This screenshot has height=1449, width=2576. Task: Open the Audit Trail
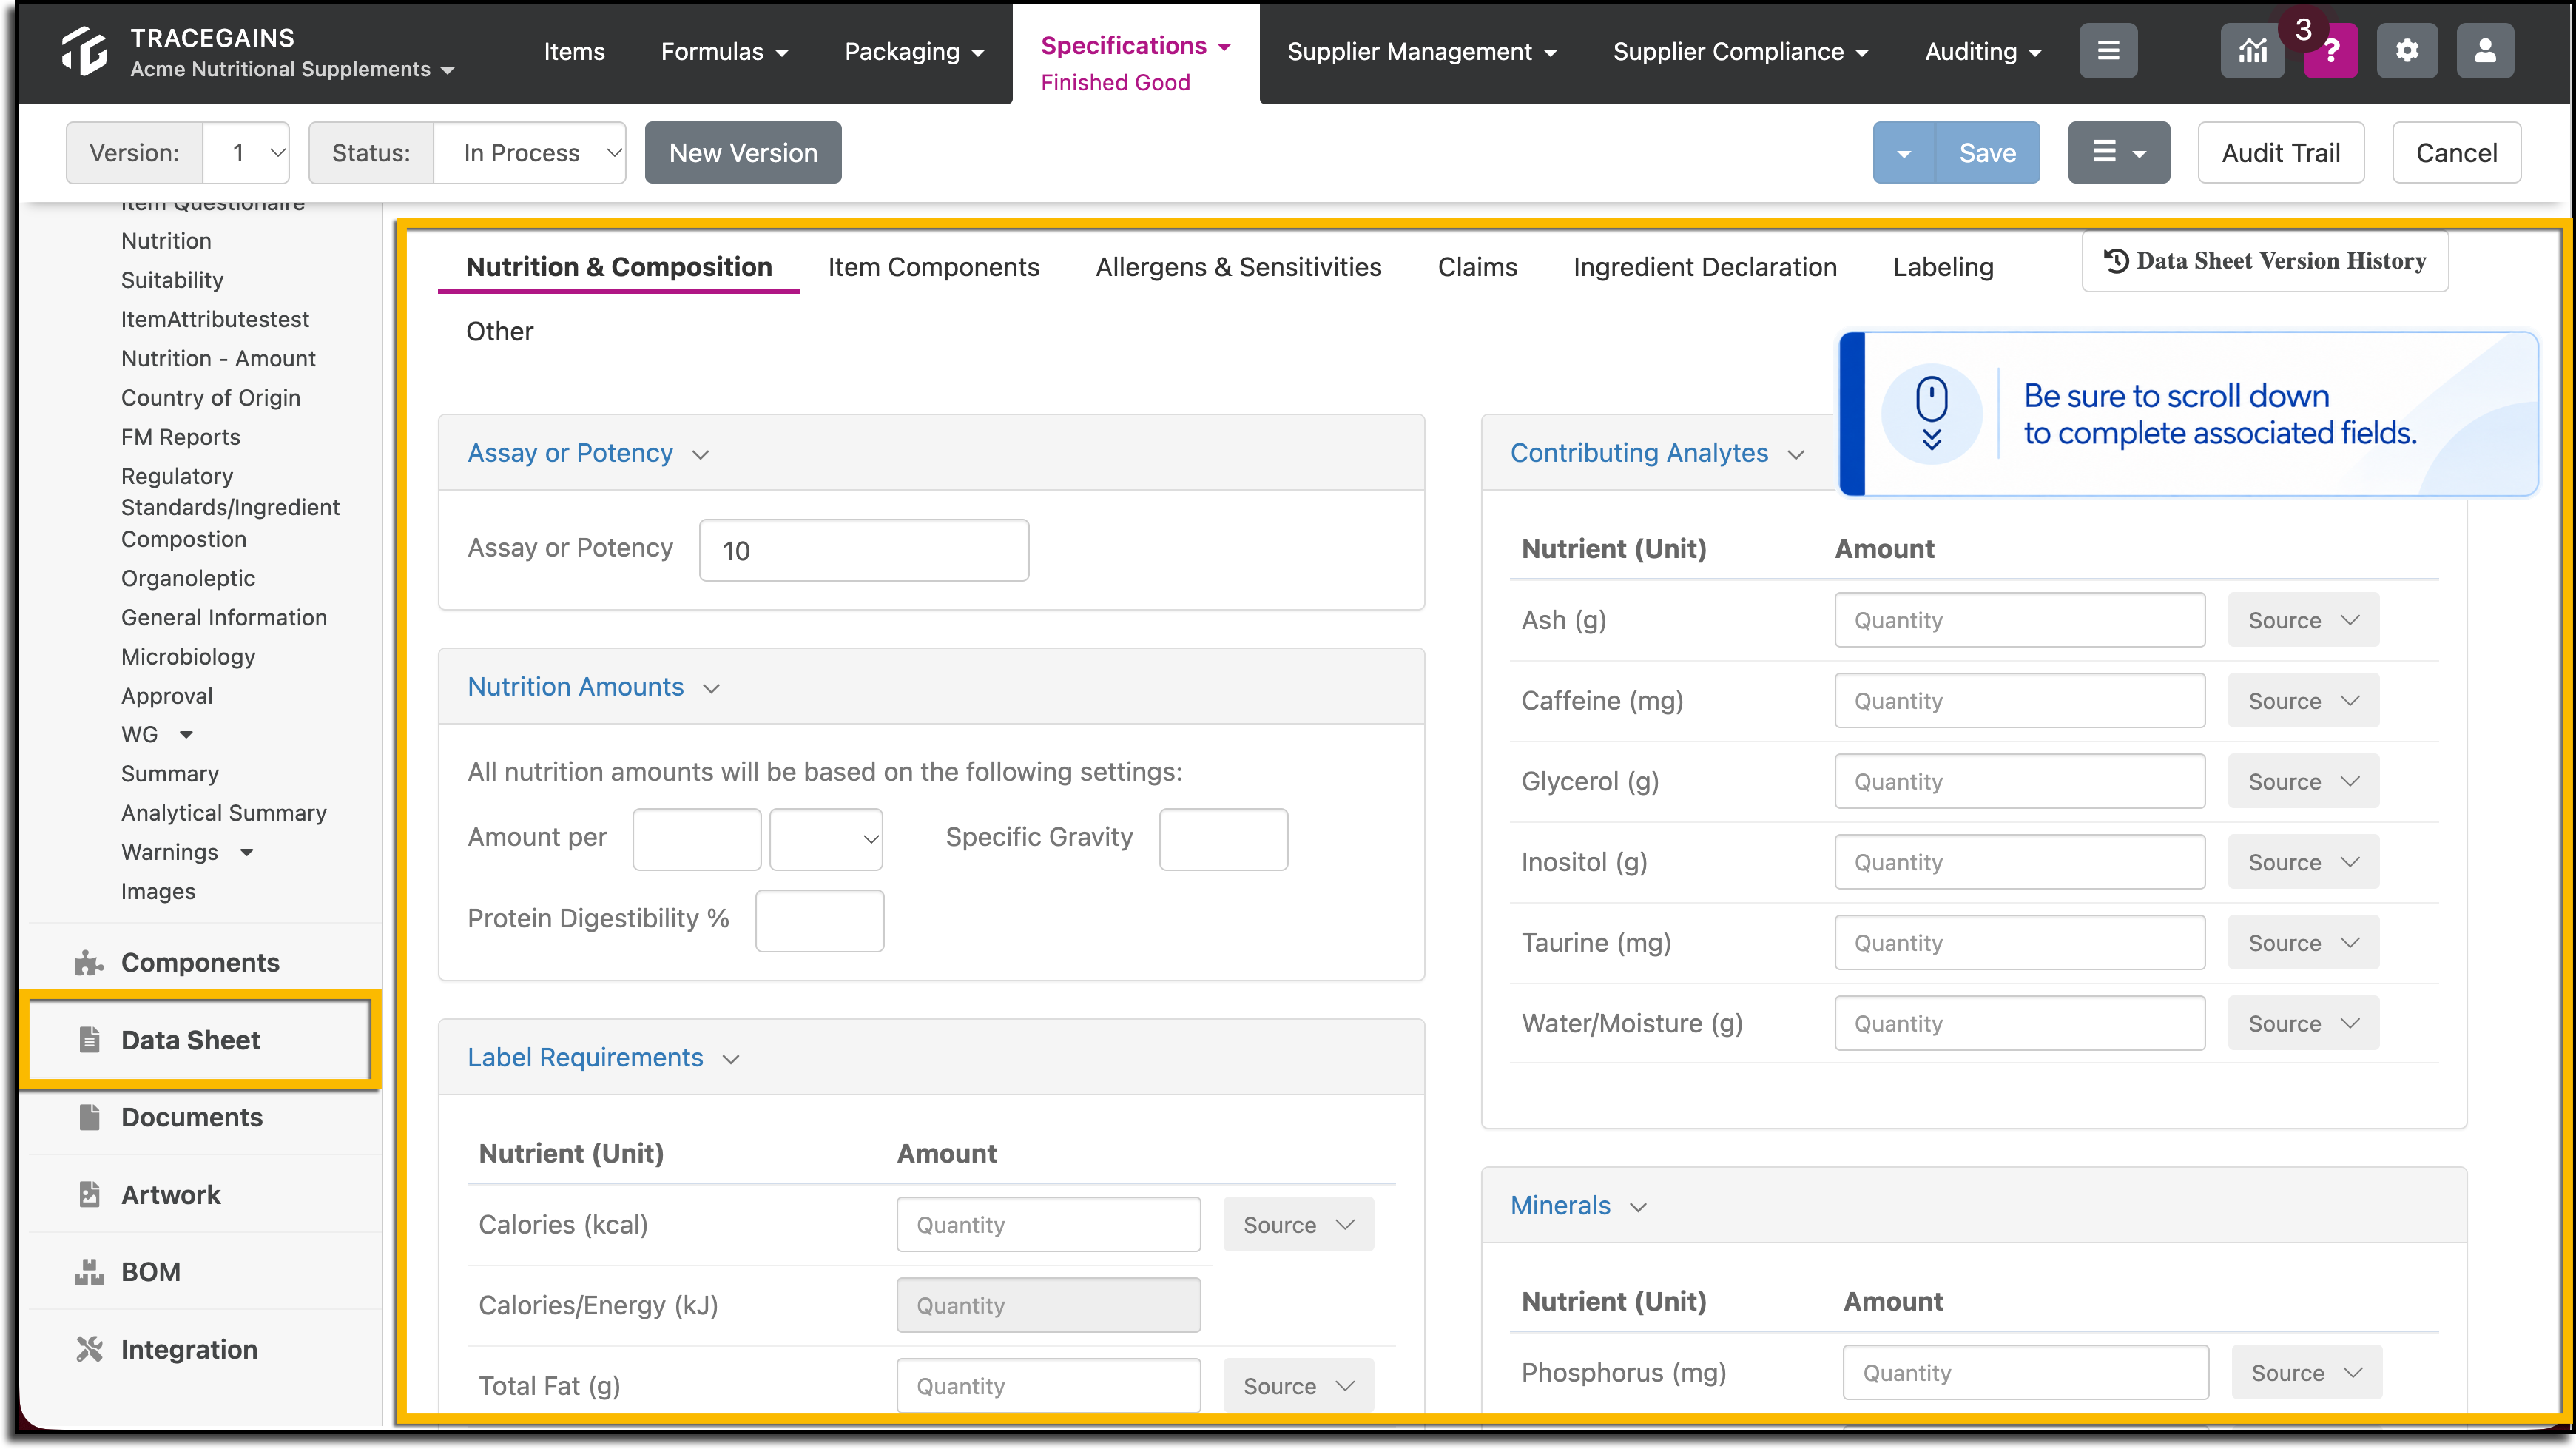pyautogui.click(x=2281, y=153)
